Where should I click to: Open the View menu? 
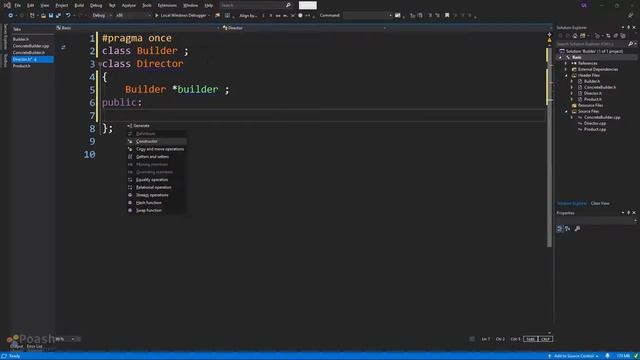pyautogui.click(x=44, y=5)
